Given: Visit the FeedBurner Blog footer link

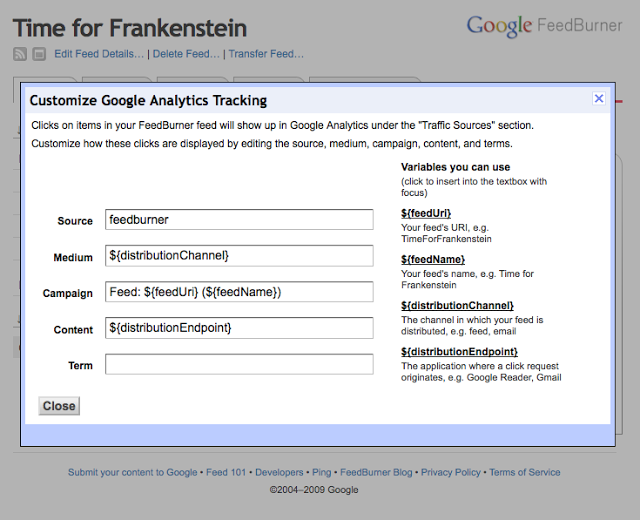Looking at the screenshot, I should (x=376, y=472).
